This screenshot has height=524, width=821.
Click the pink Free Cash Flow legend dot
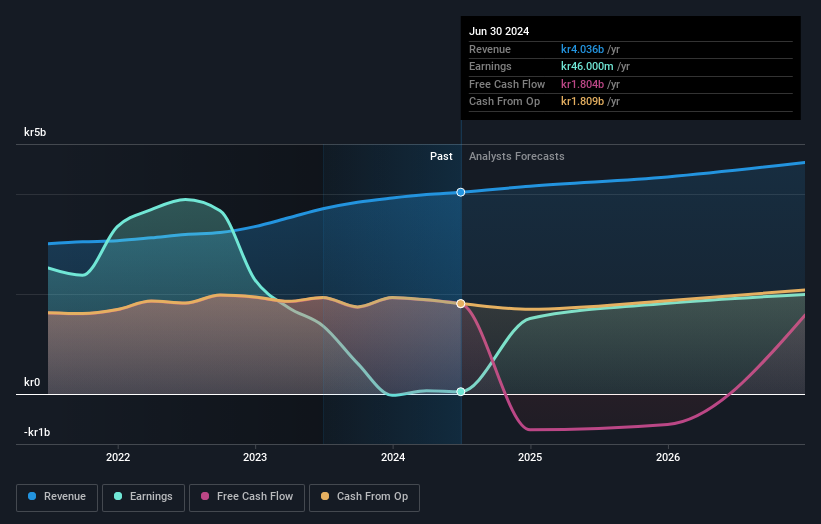(205, 496)
